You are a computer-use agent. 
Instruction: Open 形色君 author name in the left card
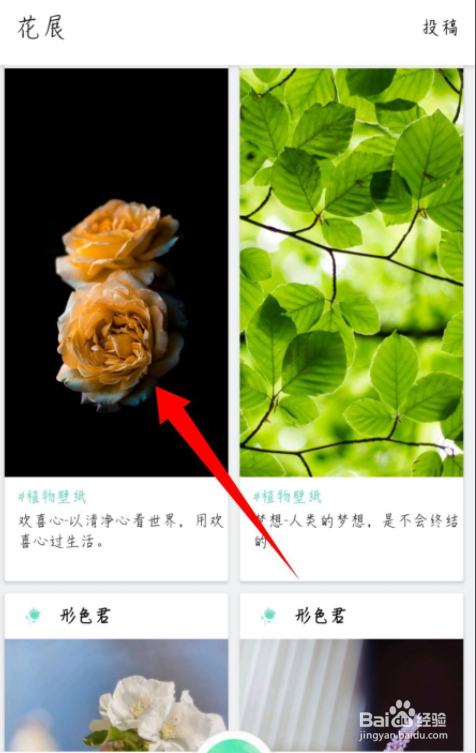(85, 616)
